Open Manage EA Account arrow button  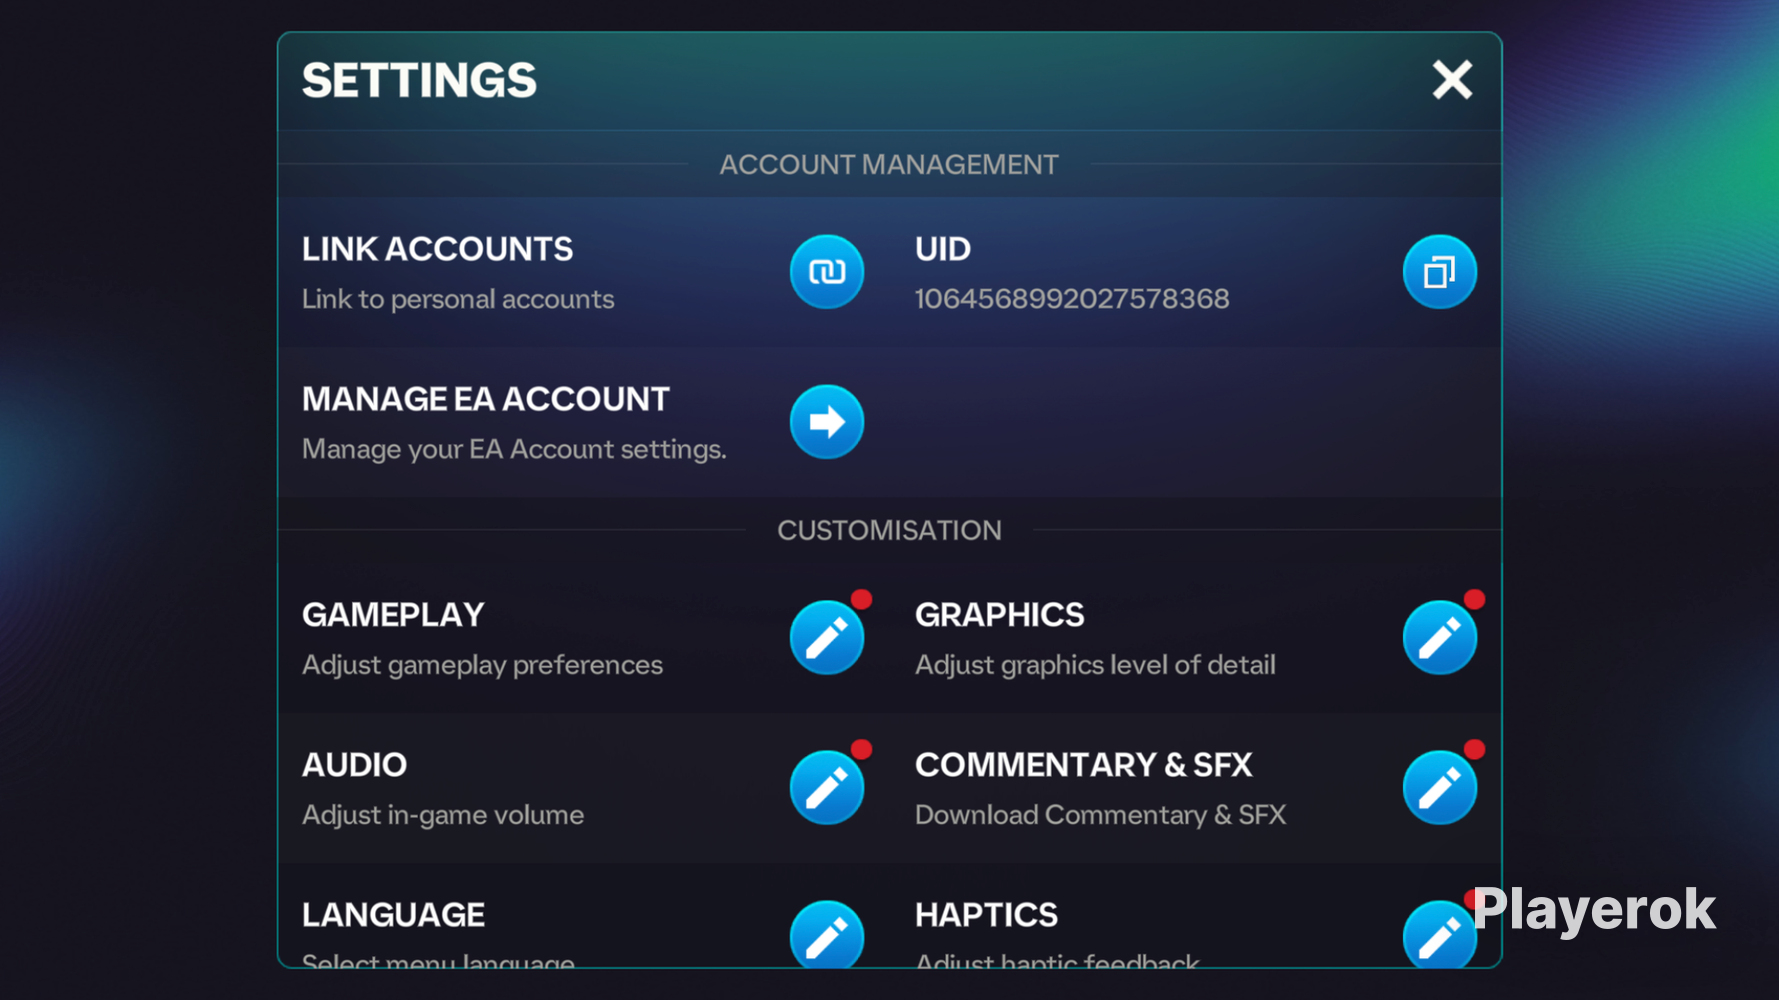[827, 422]
